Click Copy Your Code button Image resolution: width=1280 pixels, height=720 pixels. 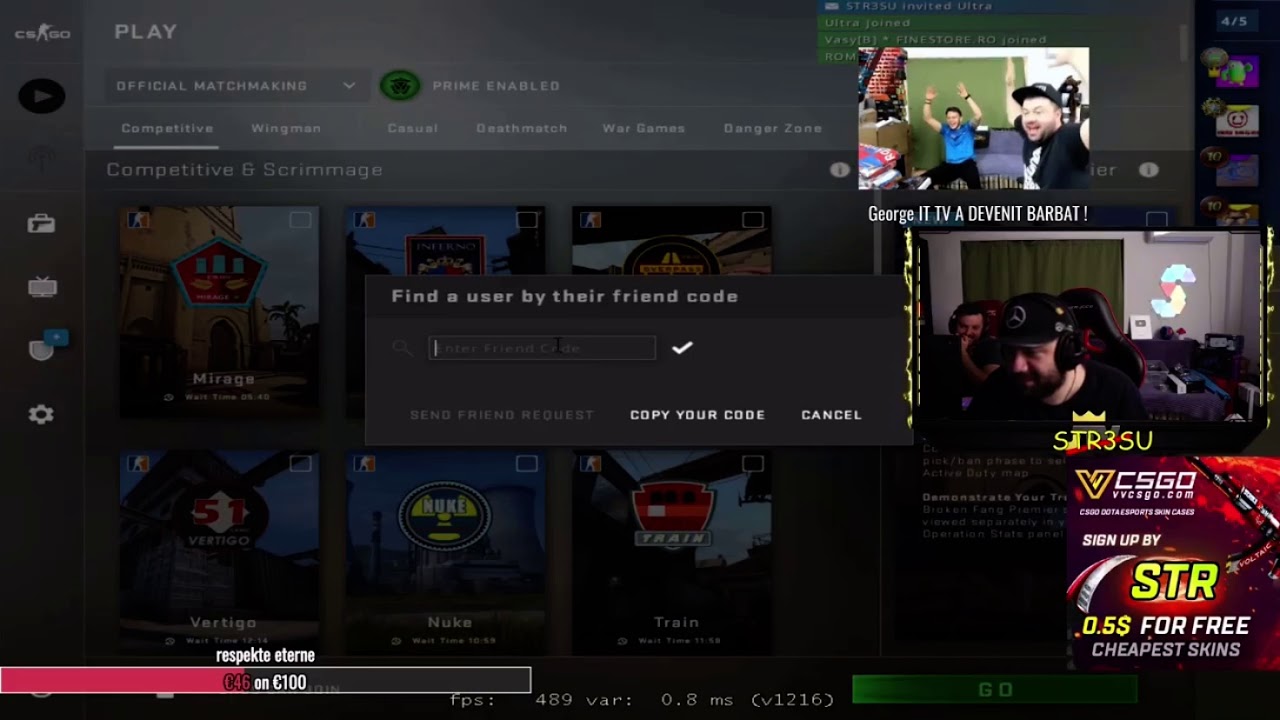click(x=697, y=415)
